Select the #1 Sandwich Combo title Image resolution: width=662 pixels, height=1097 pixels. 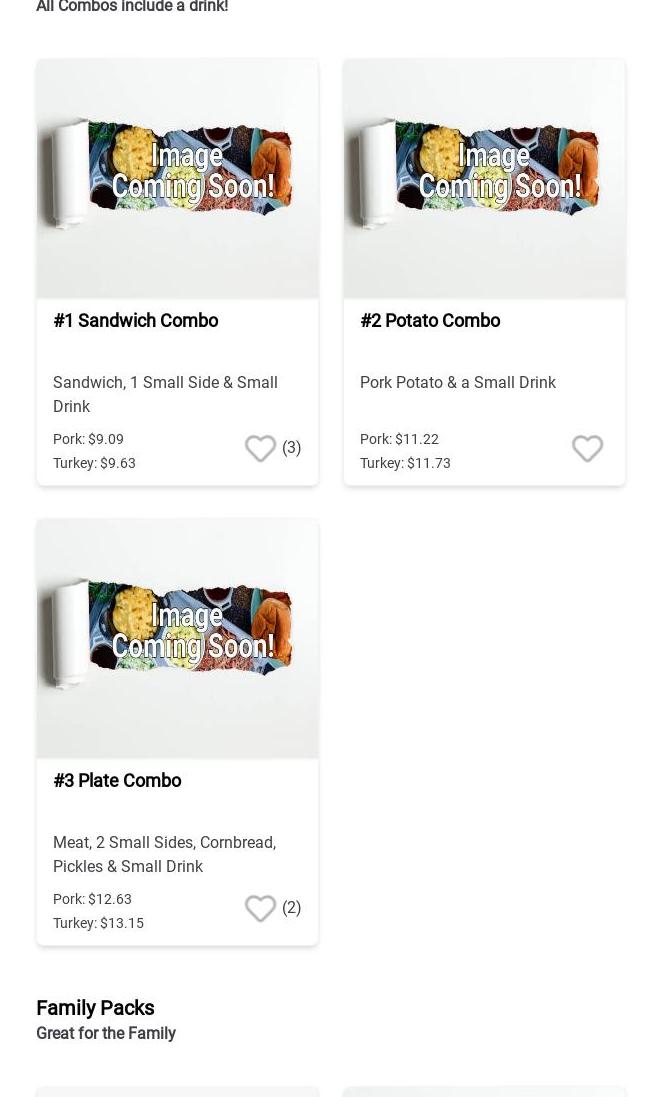(135, 320)
